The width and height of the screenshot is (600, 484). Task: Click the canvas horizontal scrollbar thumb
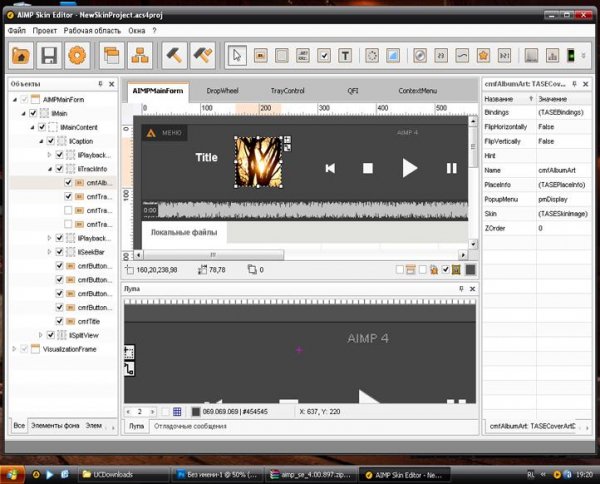point(213,254)
